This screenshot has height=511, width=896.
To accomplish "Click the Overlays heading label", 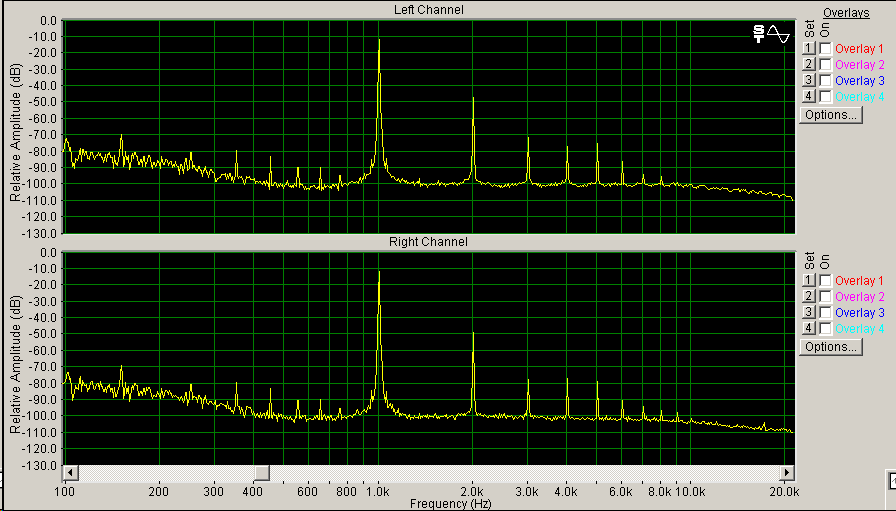I will click(x=846, y=13).
